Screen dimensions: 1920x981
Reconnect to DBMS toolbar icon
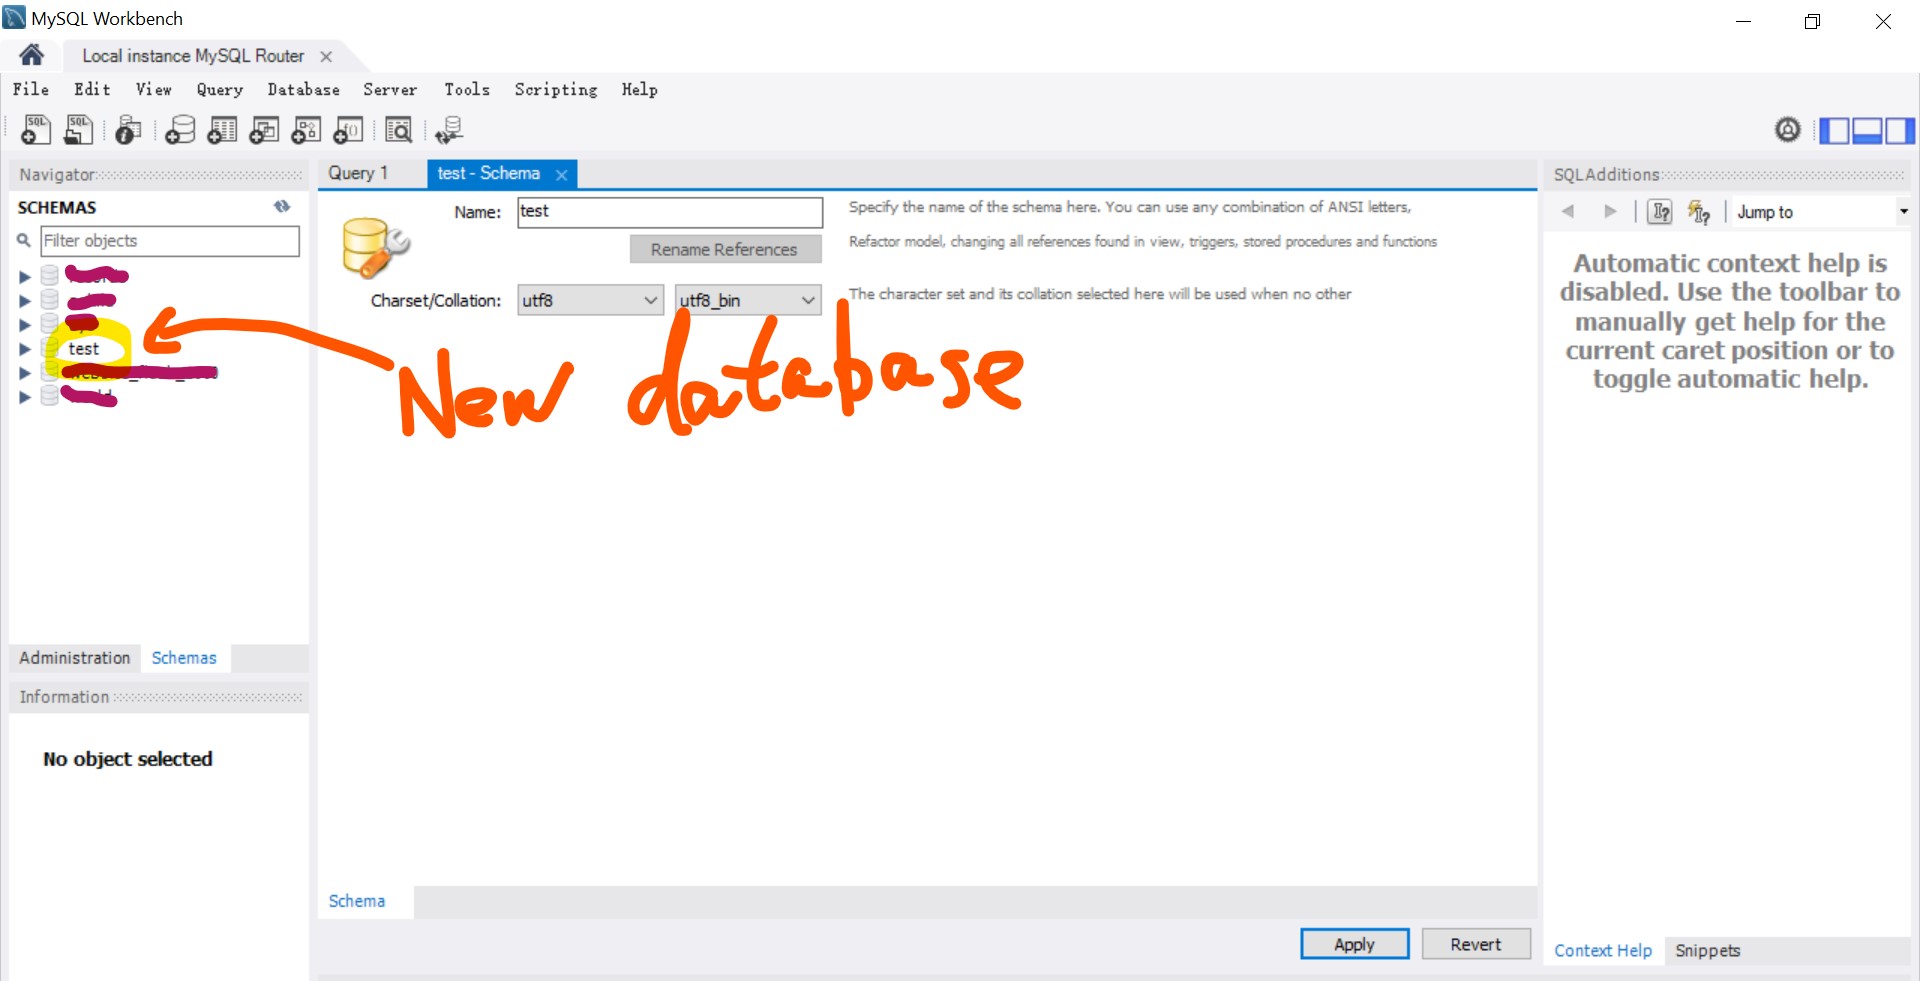pos(449,130)
